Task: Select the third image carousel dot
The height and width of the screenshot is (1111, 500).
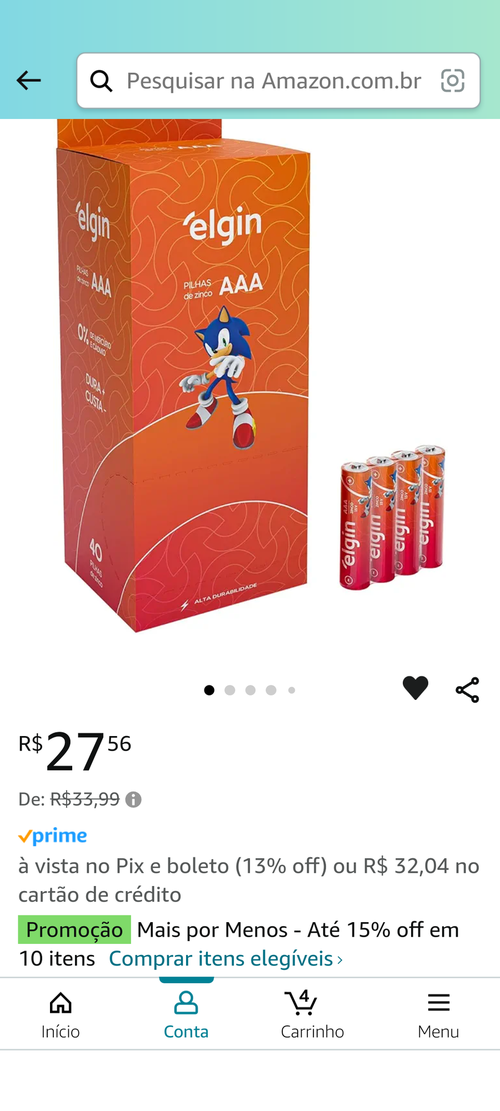Action: (250, 690)
